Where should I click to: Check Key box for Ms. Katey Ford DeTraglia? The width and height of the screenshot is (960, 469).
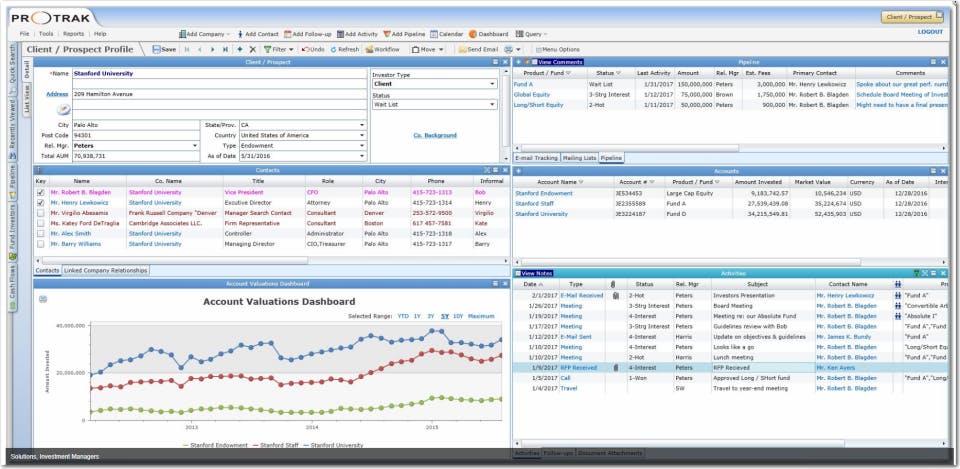click(x=40, y=223)
